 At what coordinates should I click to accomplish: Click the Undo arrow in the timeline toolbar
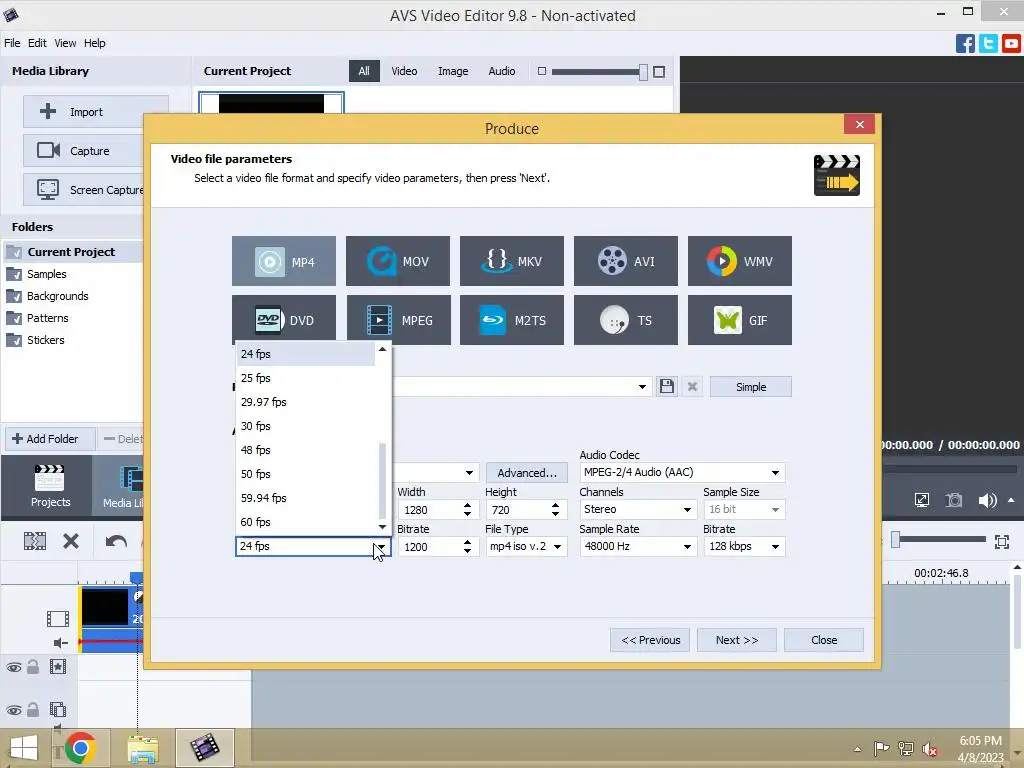pos(116,541)
